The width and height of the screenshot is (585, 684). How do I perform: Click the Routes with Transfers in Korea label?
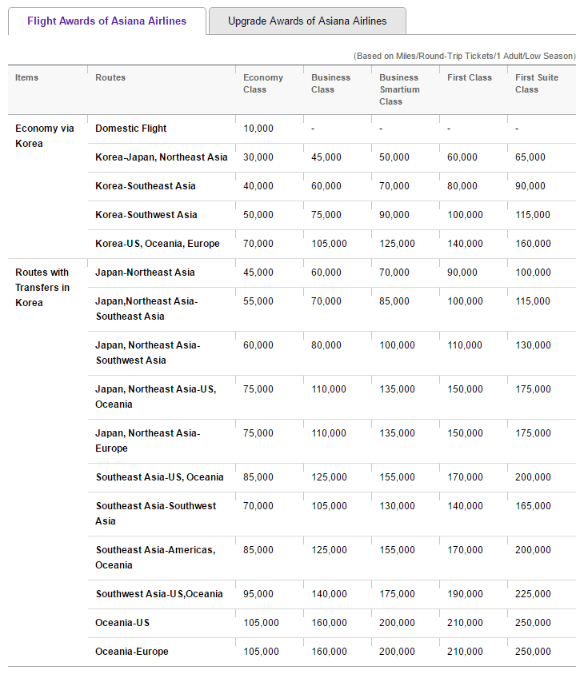[x=42, y=287]
